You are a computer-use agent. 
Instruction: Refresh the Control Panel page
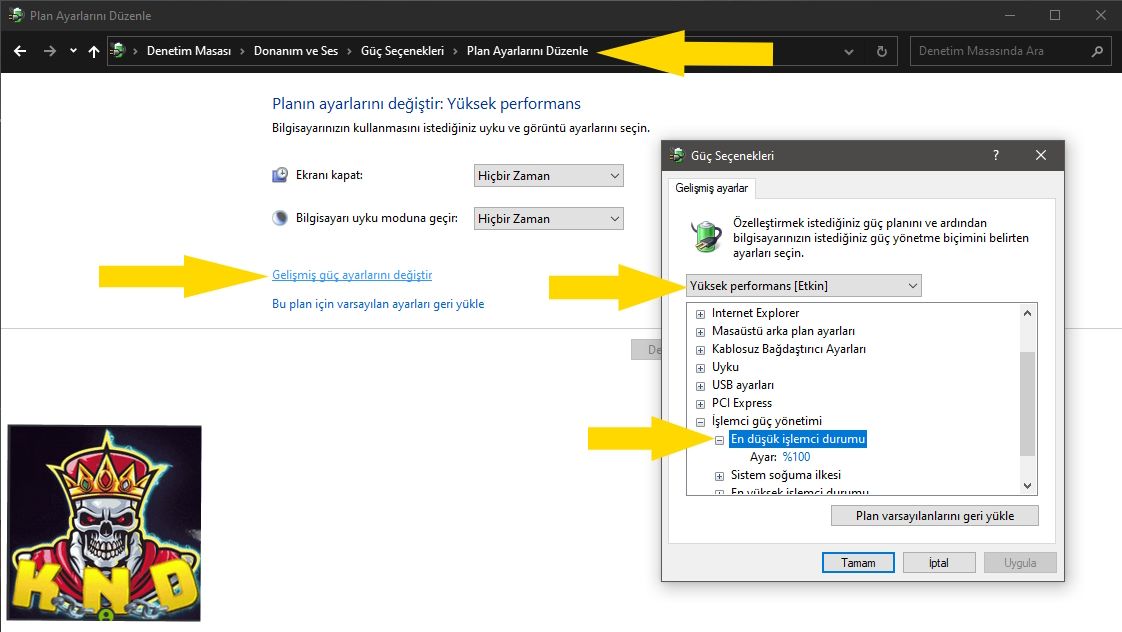point(882,52)
